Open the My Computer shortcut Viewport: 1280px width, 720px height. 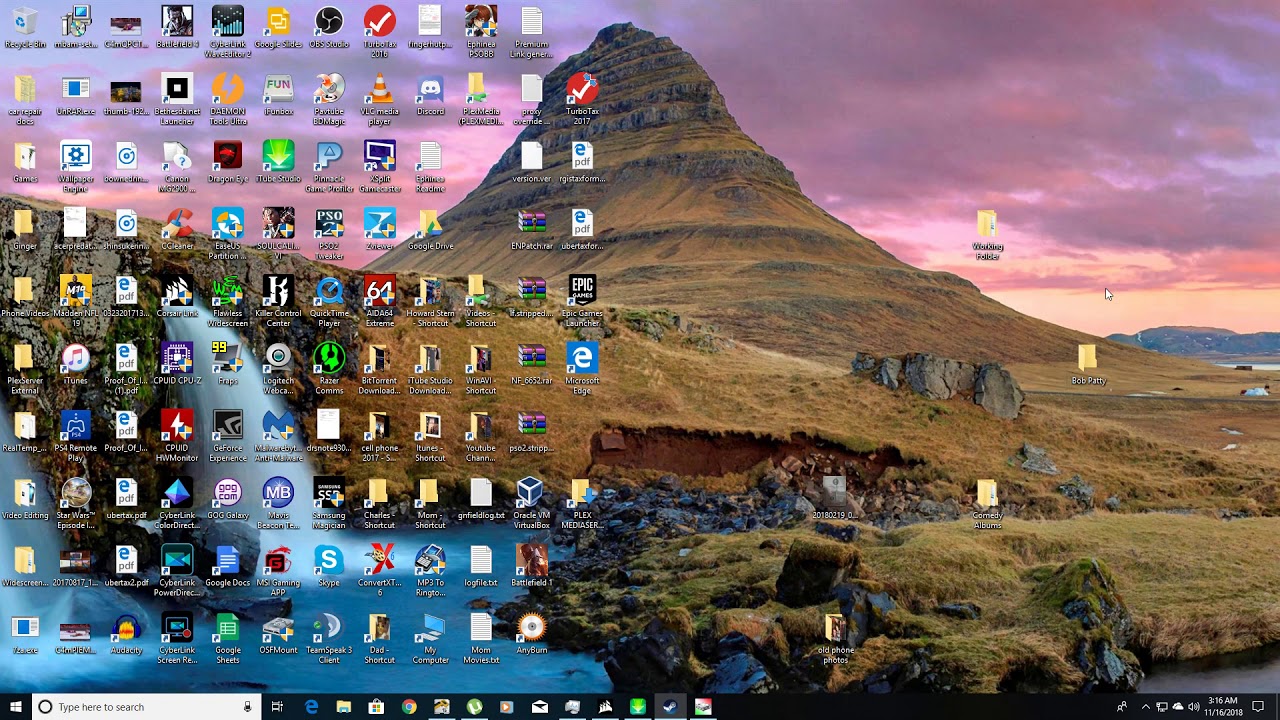(430, 636)
